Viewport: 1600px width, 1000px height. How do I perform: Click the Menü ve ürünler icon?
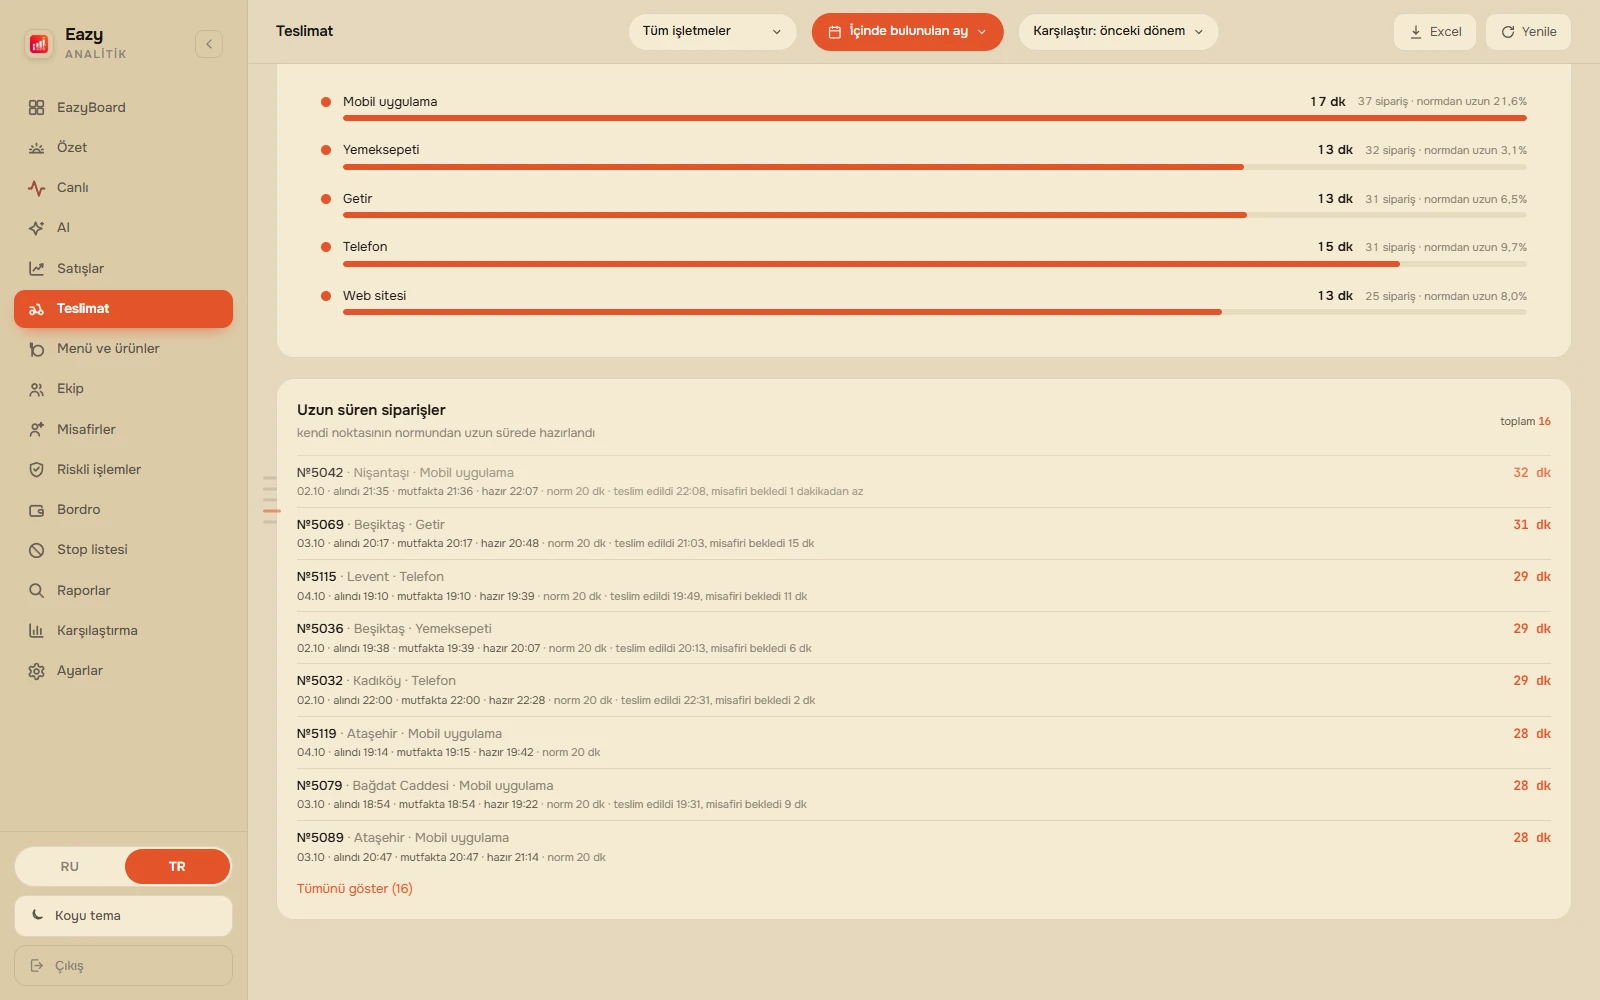click(x=37, y=349)
